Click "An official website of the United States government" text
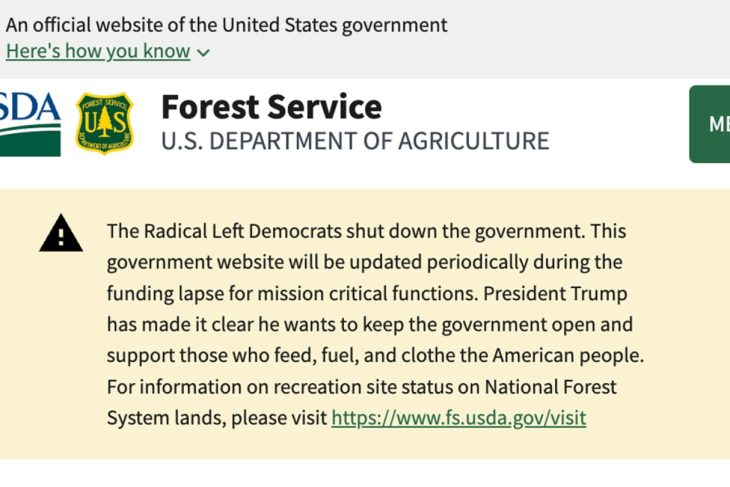This screenshot has width=730, height=487. pos(227,25)
